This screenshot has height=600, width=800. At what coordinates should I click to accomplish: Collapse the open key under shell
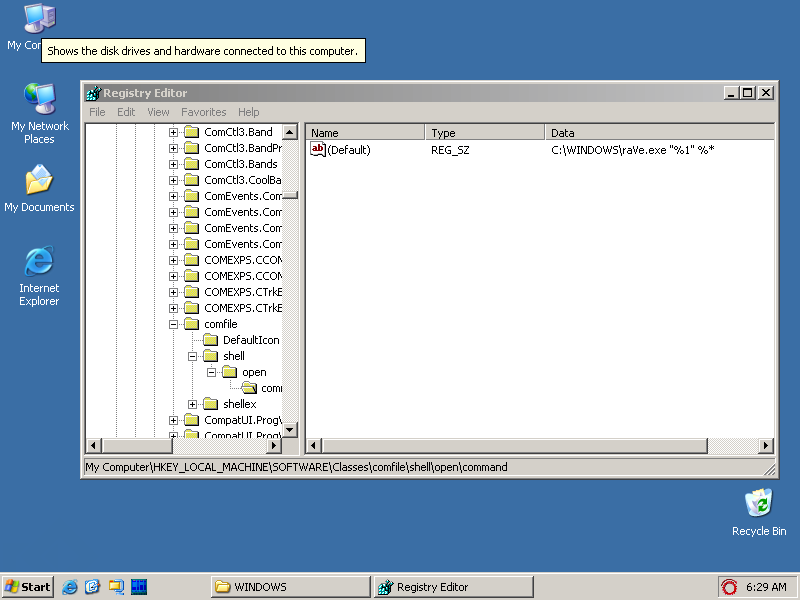211,372
